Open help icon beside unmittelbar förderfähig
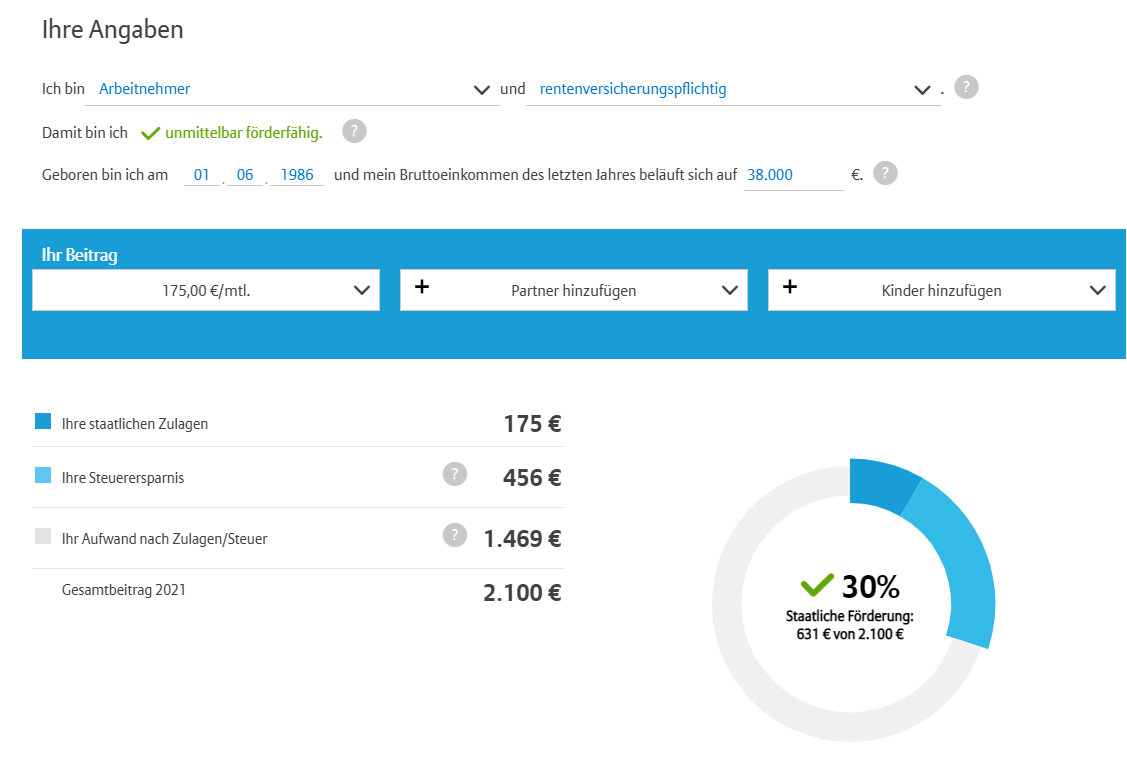The image size is (1127, 757). click(354, 132)
